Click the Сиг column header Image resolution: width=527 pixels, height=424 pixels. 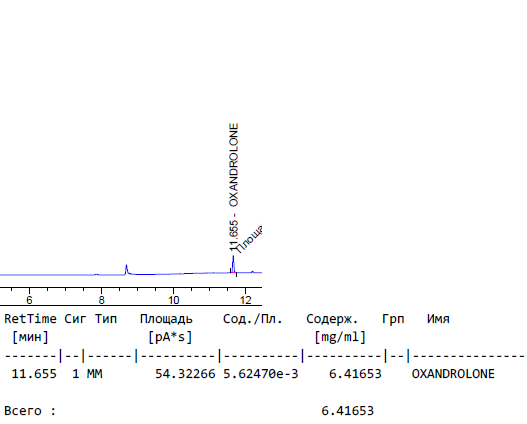75,319
